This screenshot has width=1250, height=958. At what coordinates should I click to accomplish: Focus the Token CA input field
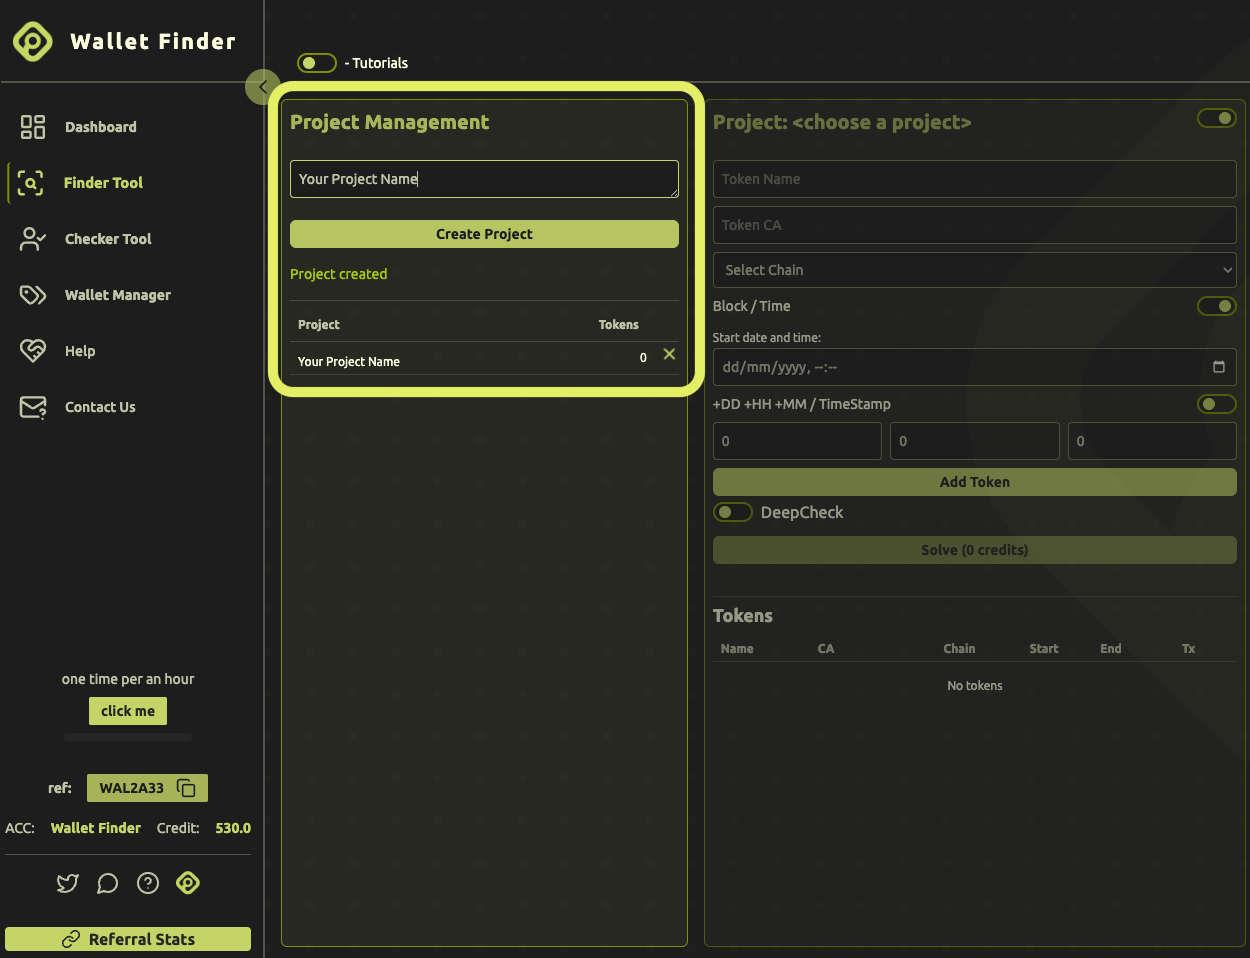pyautogui.click(x=974, y=225)
